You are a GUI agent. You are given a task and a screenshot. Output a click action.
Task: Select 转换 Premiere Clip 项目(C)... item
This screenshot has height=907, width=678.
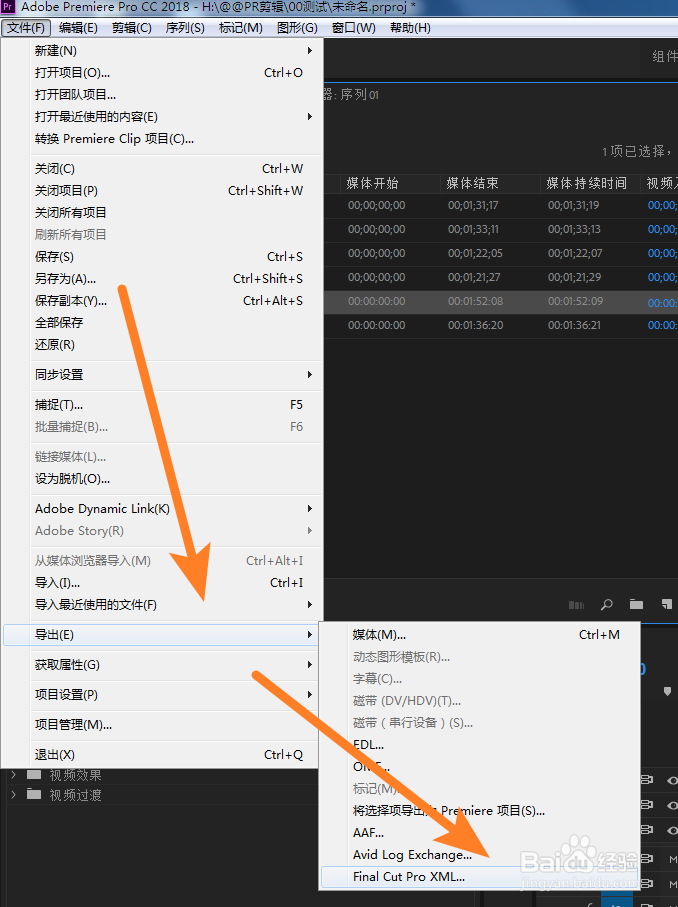coord(161,138)
